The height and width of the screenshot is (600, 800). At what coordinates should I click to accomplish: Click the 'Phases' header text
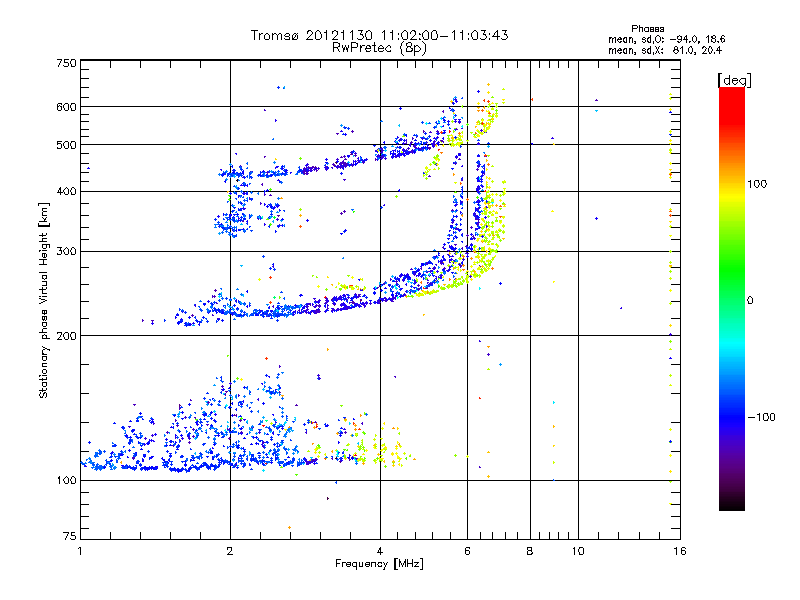pos(647,29)
